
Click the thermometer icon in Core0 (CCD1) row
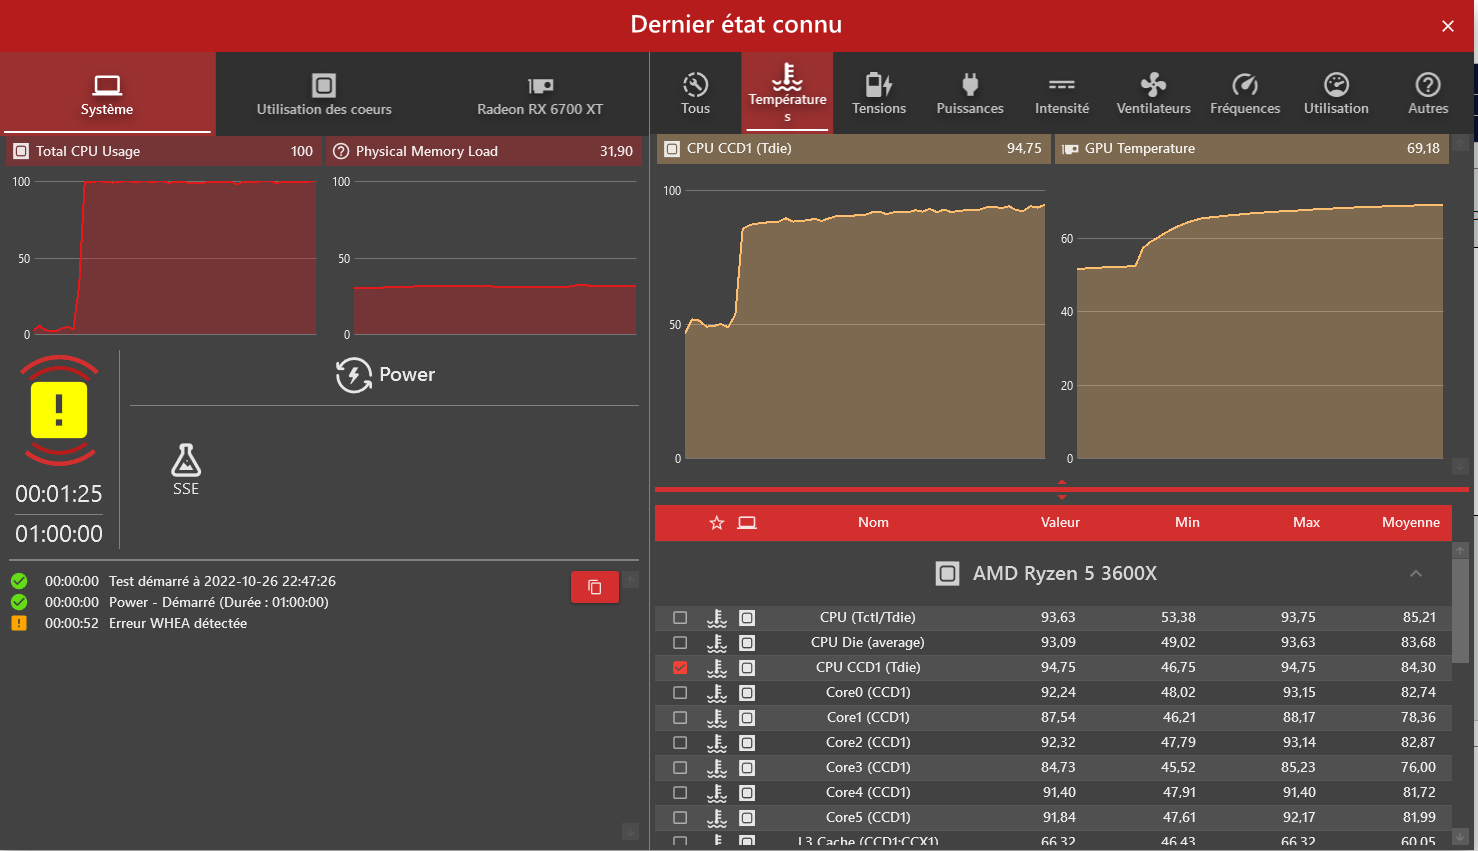717,693
